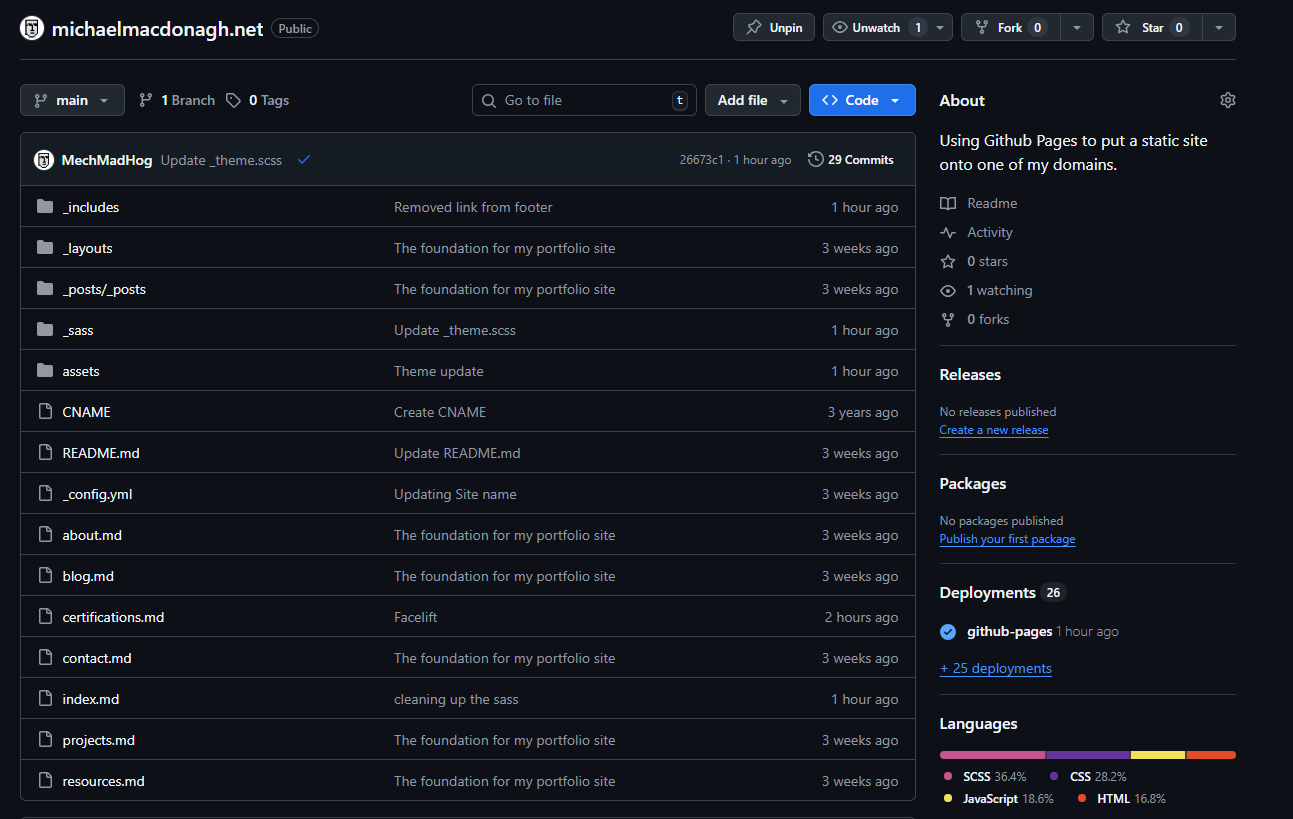The height and width of the screenshot is (819, 1293).
Task: View 1 Branch list
Action: click(177, 100)
